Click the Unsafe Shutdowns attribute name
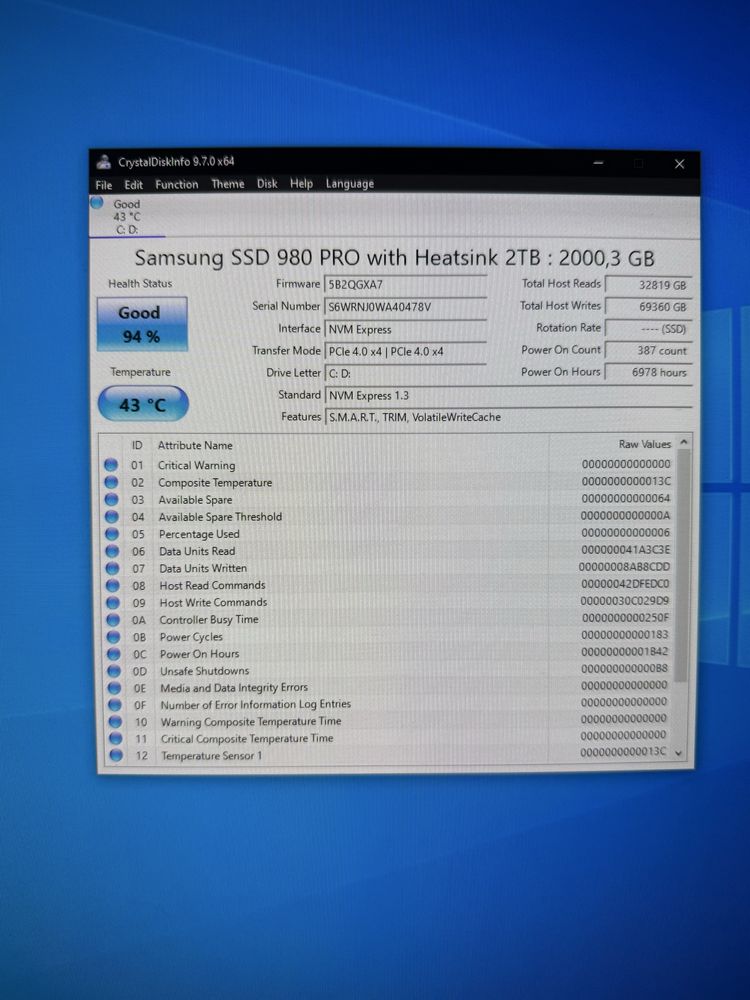The height and width of the screenshot is (1000, 750). click(205, 671)
